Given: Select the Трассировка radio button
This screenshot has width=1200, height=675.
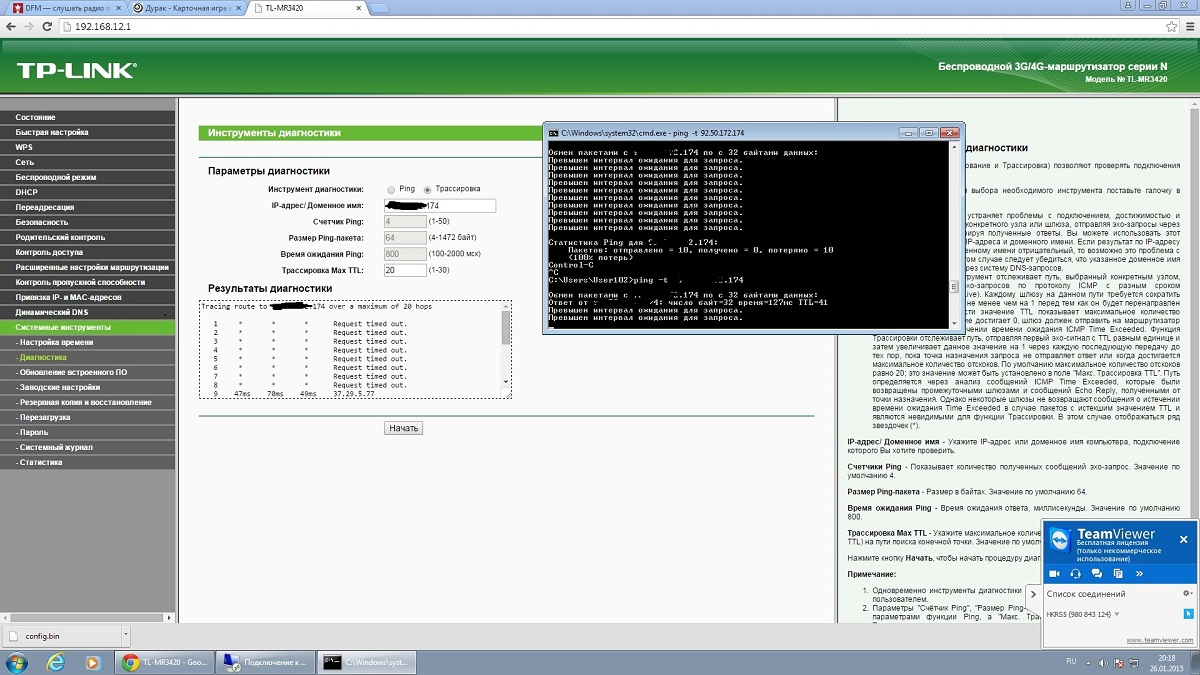Looking at the screenshot, I should [428, 189].
